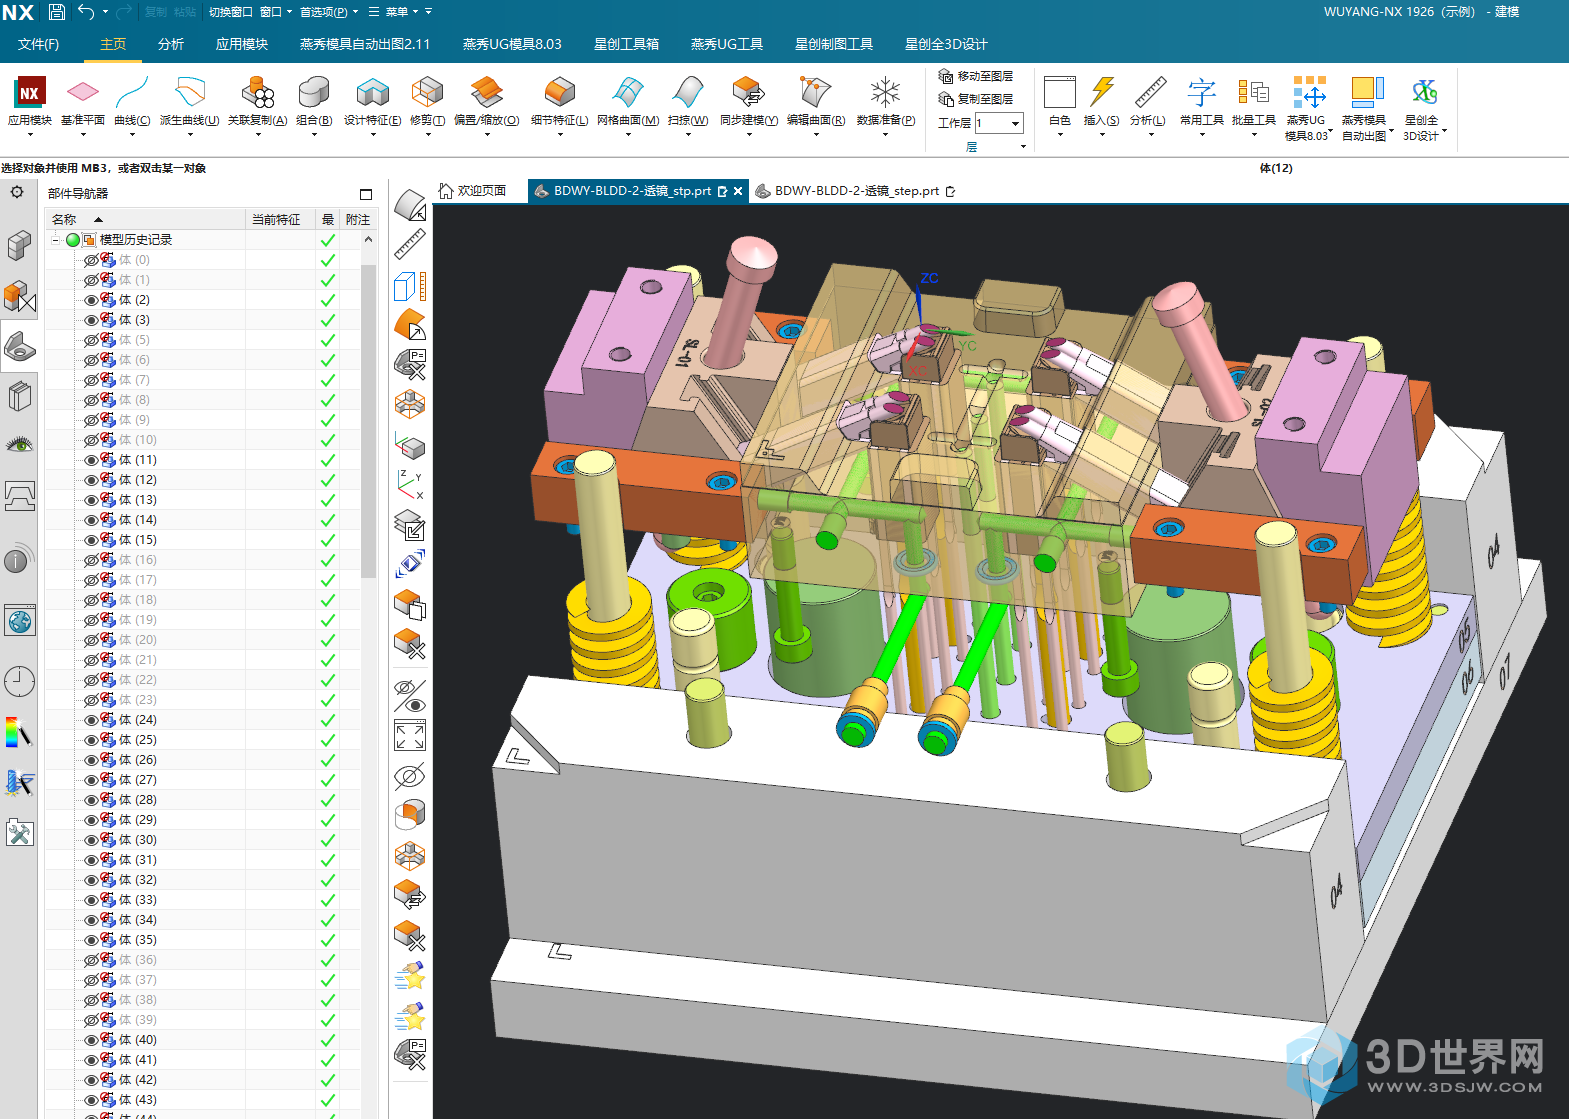Image resolution: width=1569 pixels, height=1119 pixels.
Task: Click the 燕秀UG模具8.03 ribbon icon
Action: [1309, 92]
